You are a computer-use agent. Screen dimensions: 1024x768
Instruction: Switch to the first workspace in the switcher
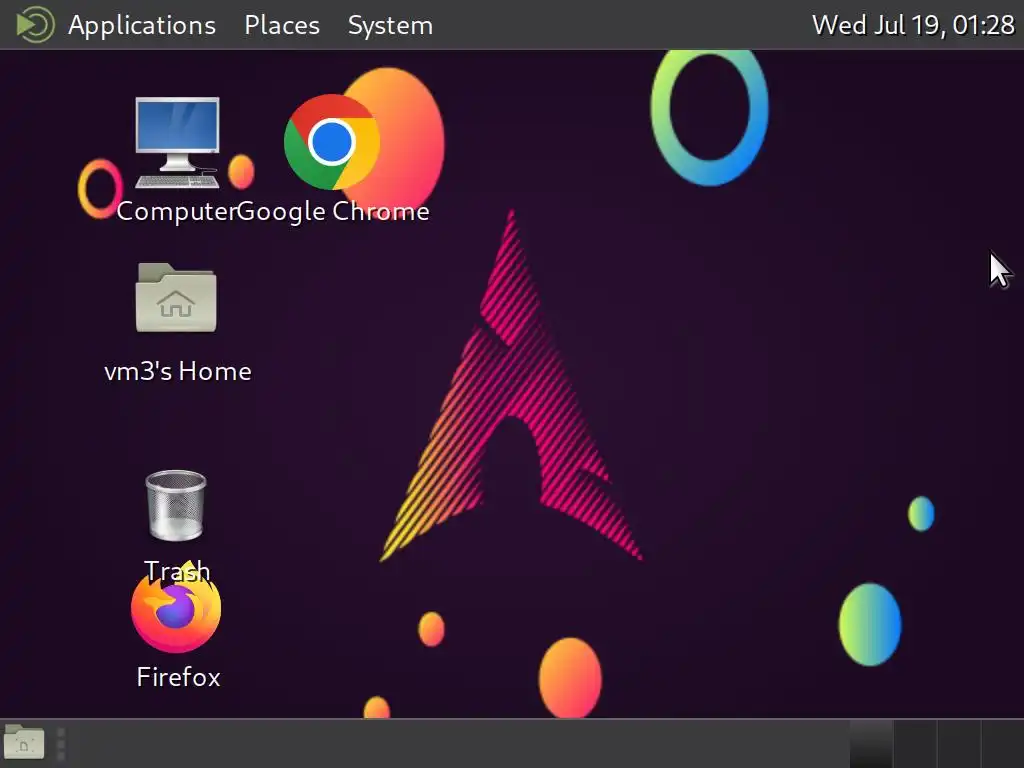click(x=871, y=744)
